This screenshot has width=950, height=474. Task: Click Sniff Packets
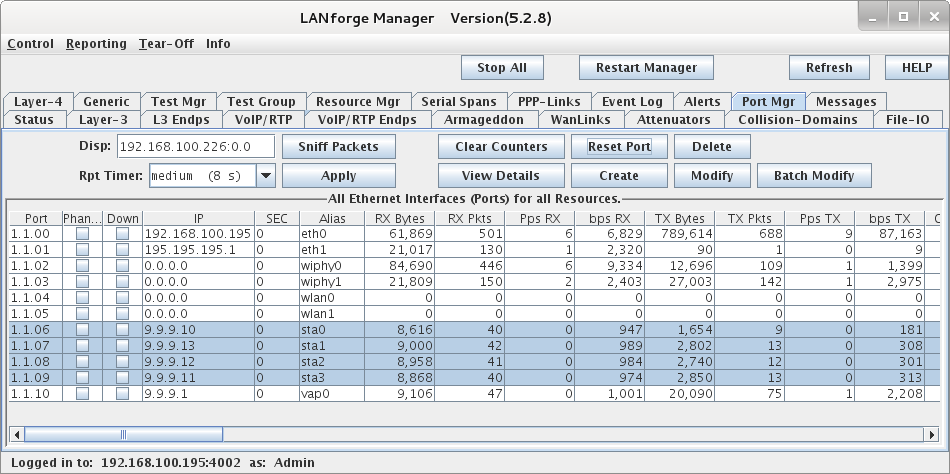point(339,147)
